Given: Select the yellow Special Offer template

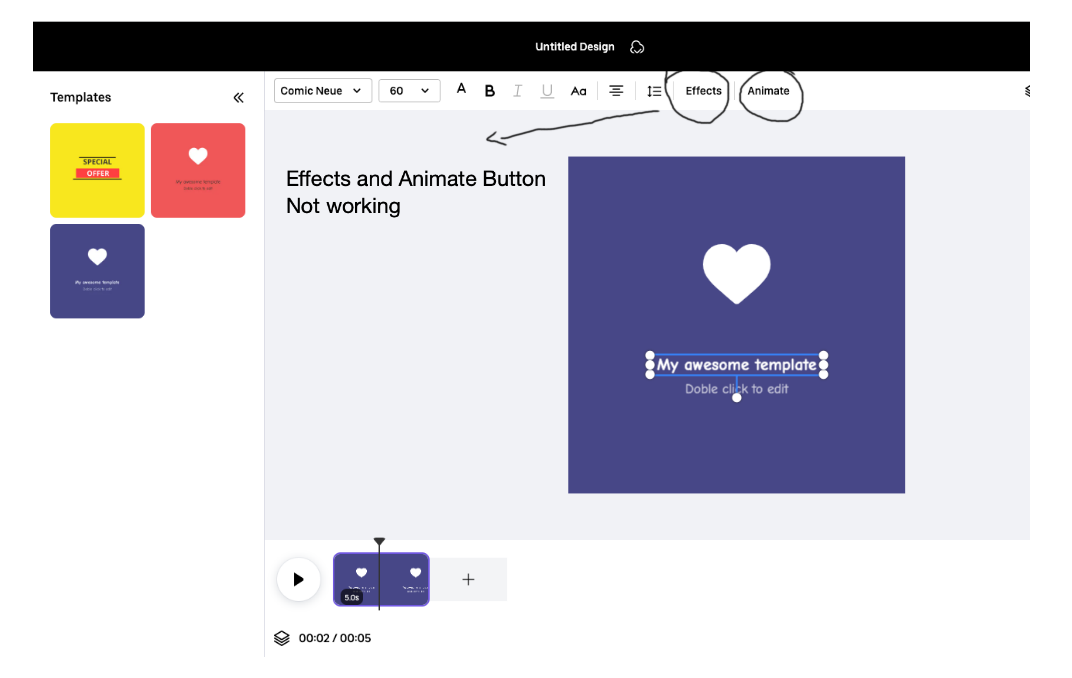Looking at the screenshot, I should click(97, 170).
